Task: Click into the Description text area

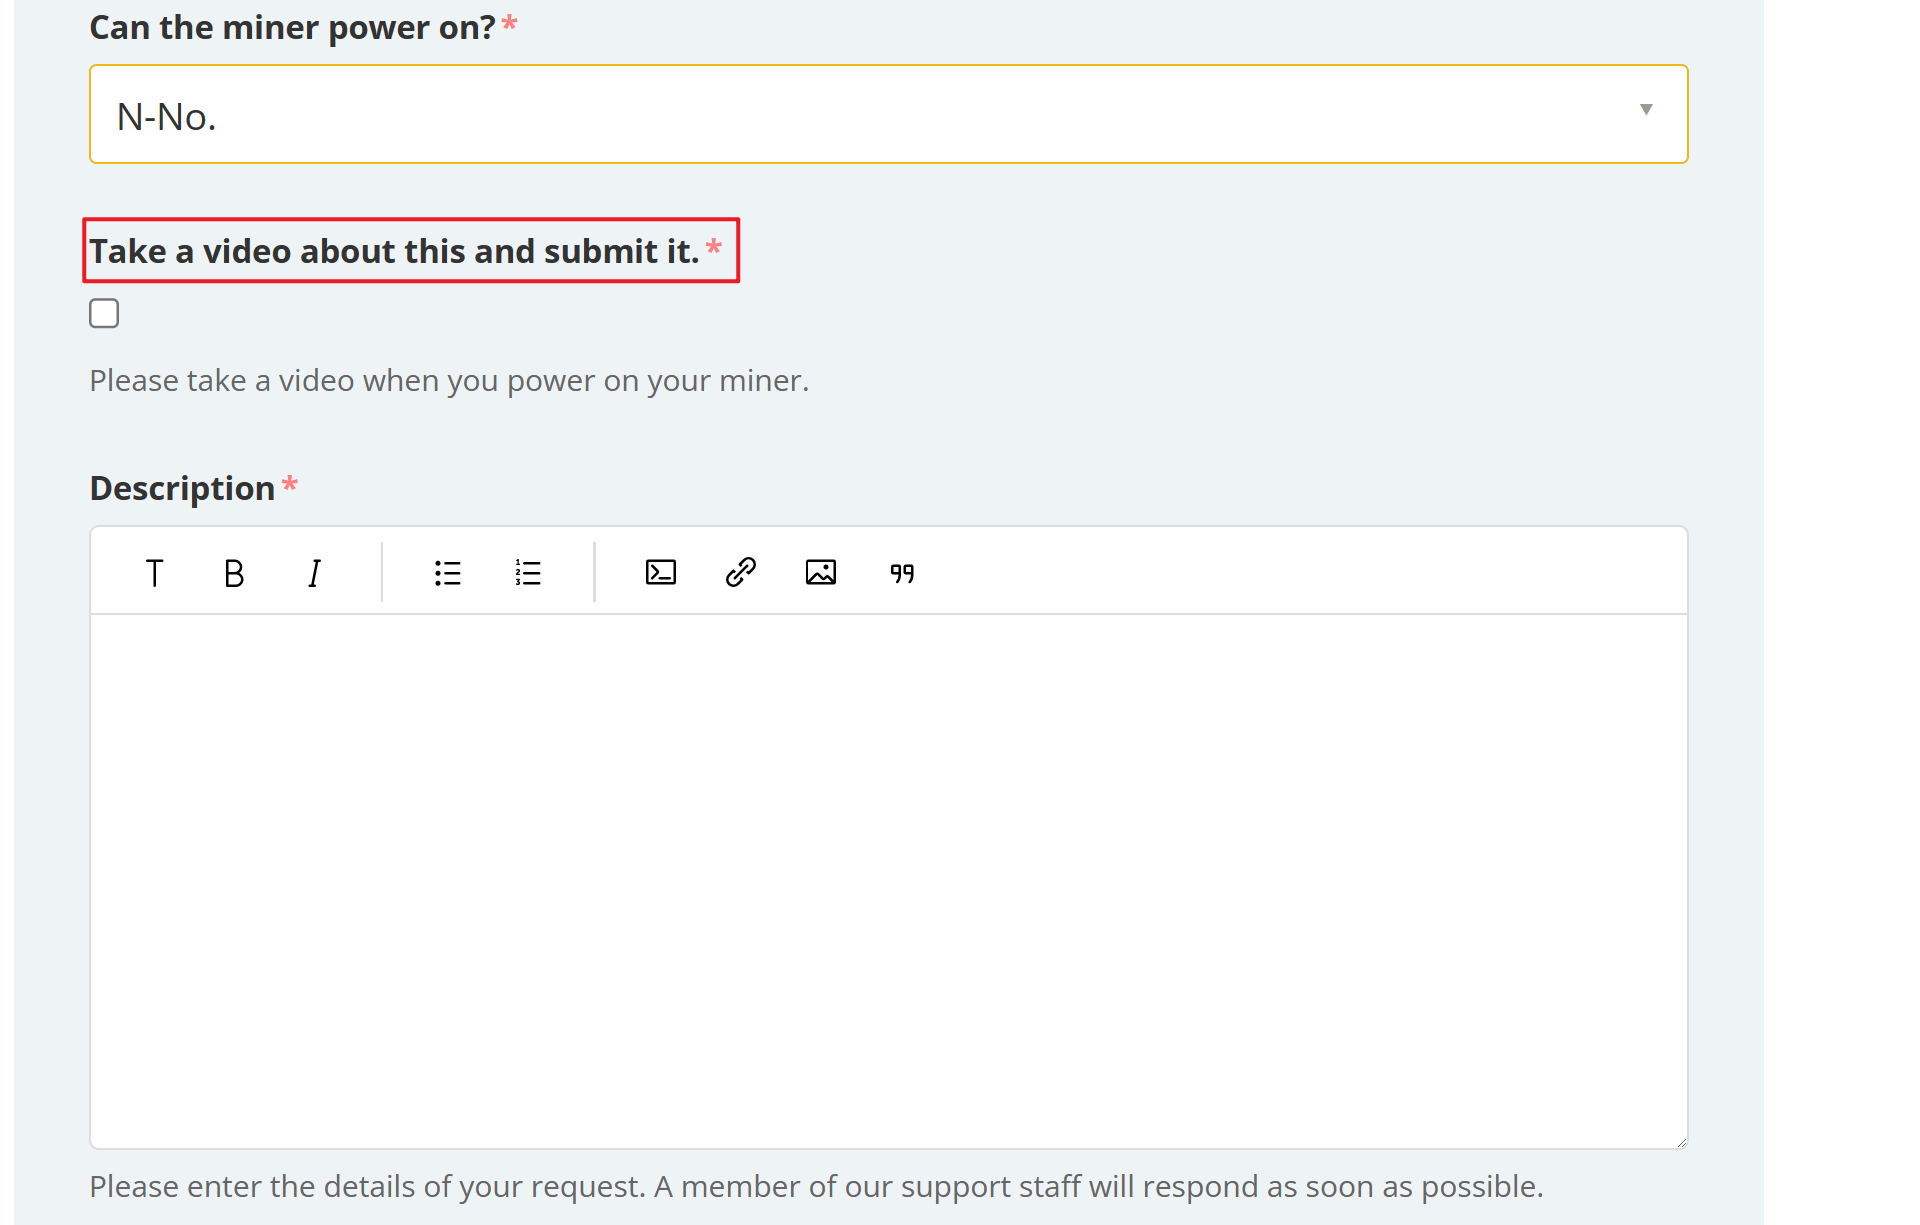Action: [888, 880]
